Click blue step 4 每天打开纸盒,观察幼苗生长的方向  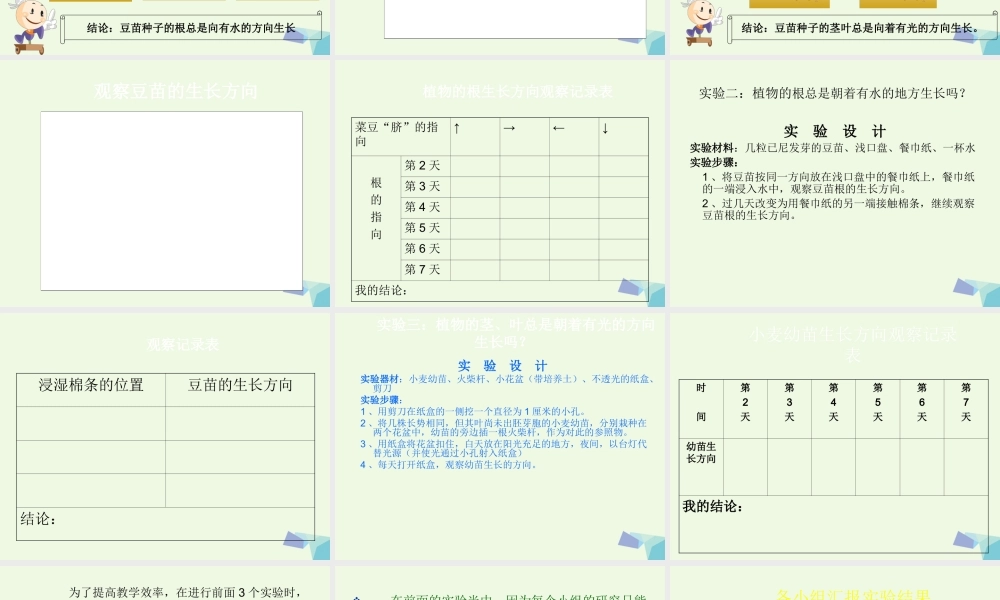pos(449,465)
